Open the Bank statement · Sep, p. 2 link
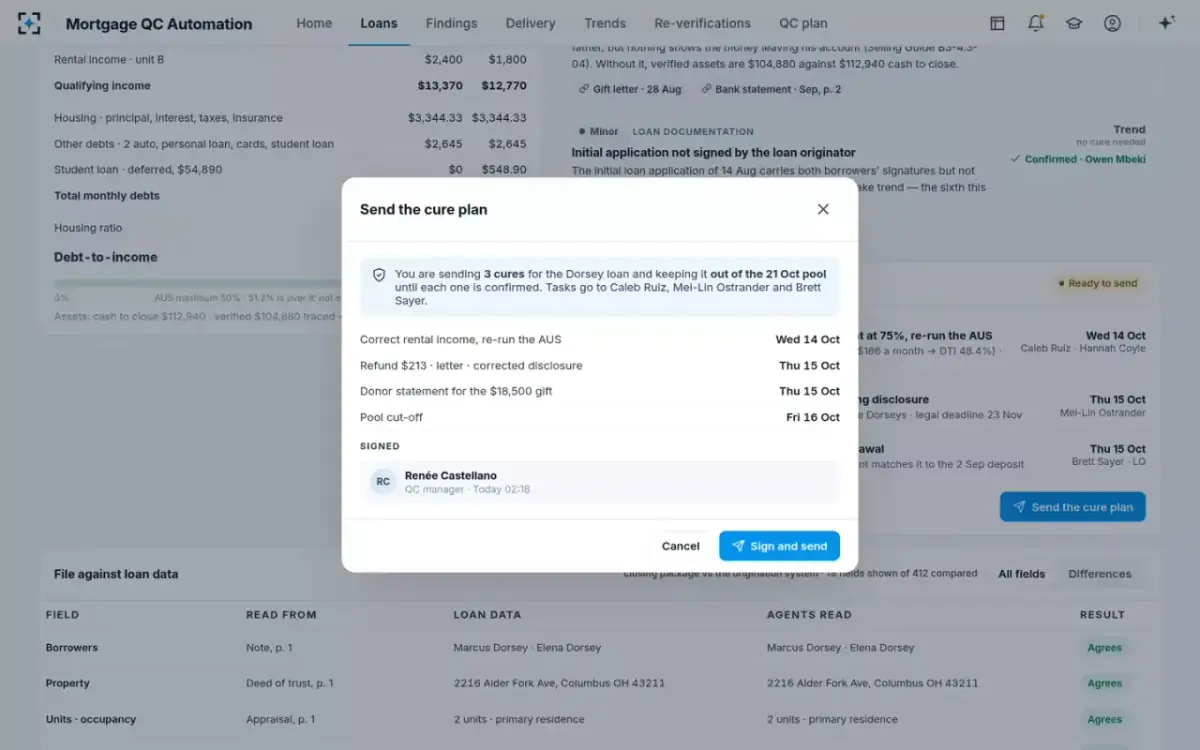This screenshot has height=750, width=1200. click(771, 89)
